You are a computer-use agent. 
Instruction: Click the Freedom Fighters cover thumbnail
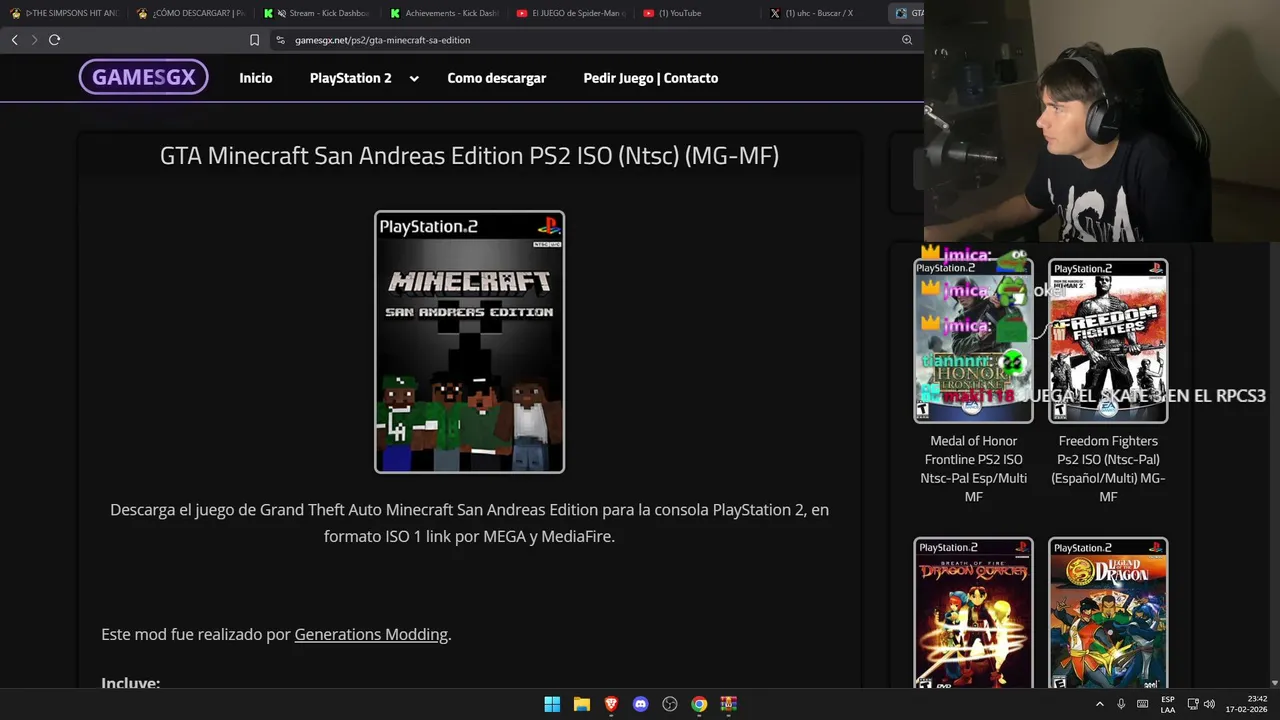1108,341
